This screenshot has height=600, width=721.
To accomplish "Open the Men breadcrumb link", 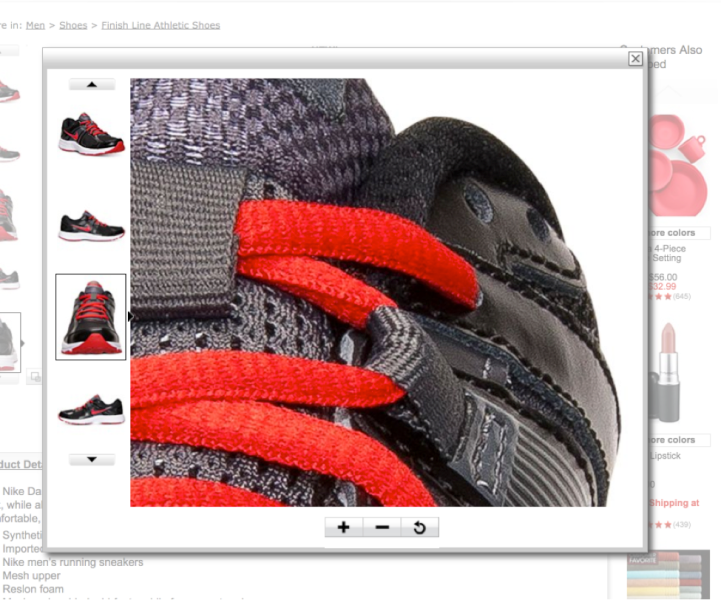I will click(35, 25).
